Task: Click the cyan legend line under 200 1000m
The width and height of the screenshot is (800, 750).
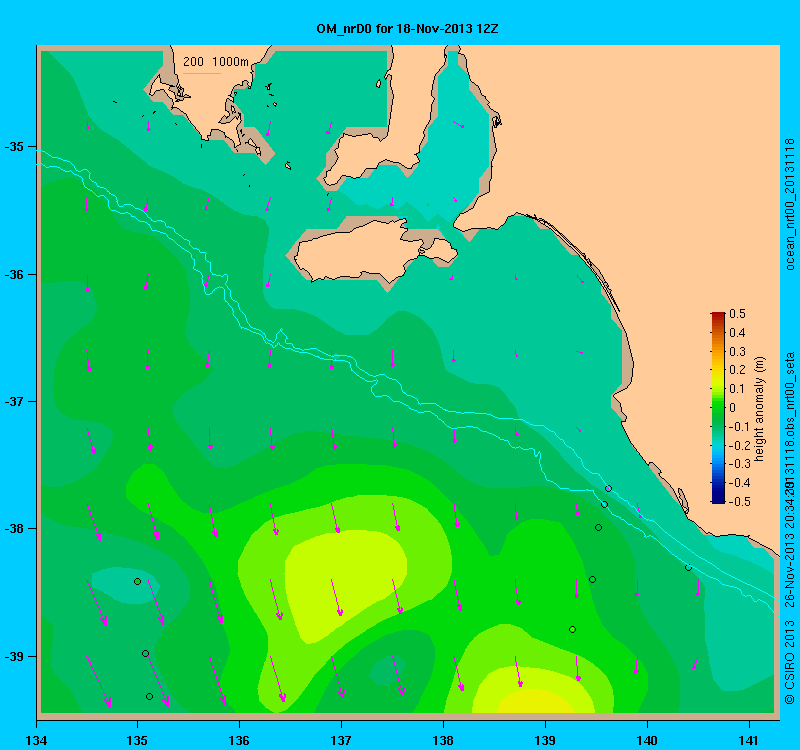Action: pos(202,73)
